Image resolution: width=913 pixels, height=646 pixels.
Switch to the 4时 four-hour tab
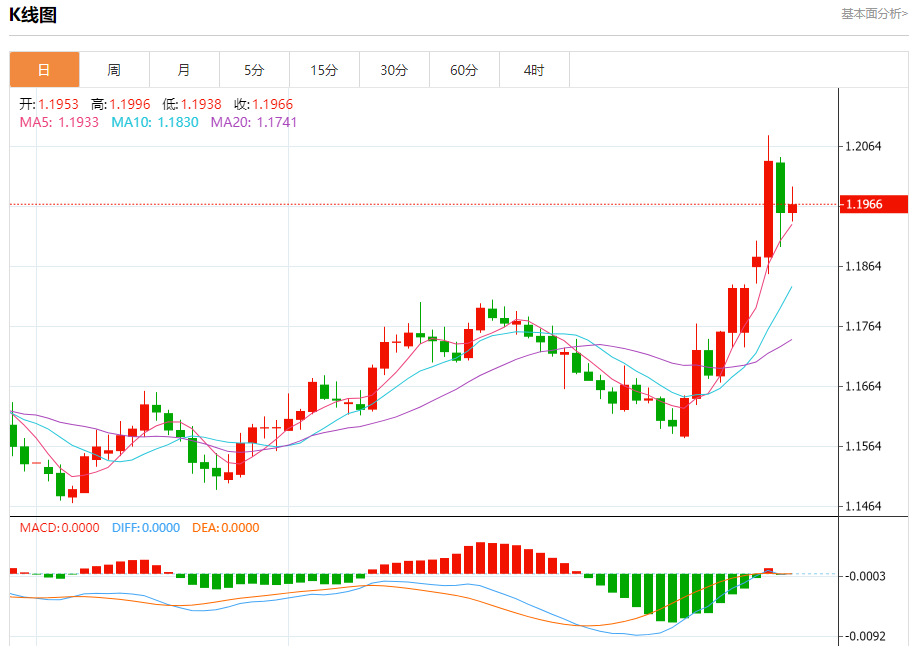pos(534,70)
